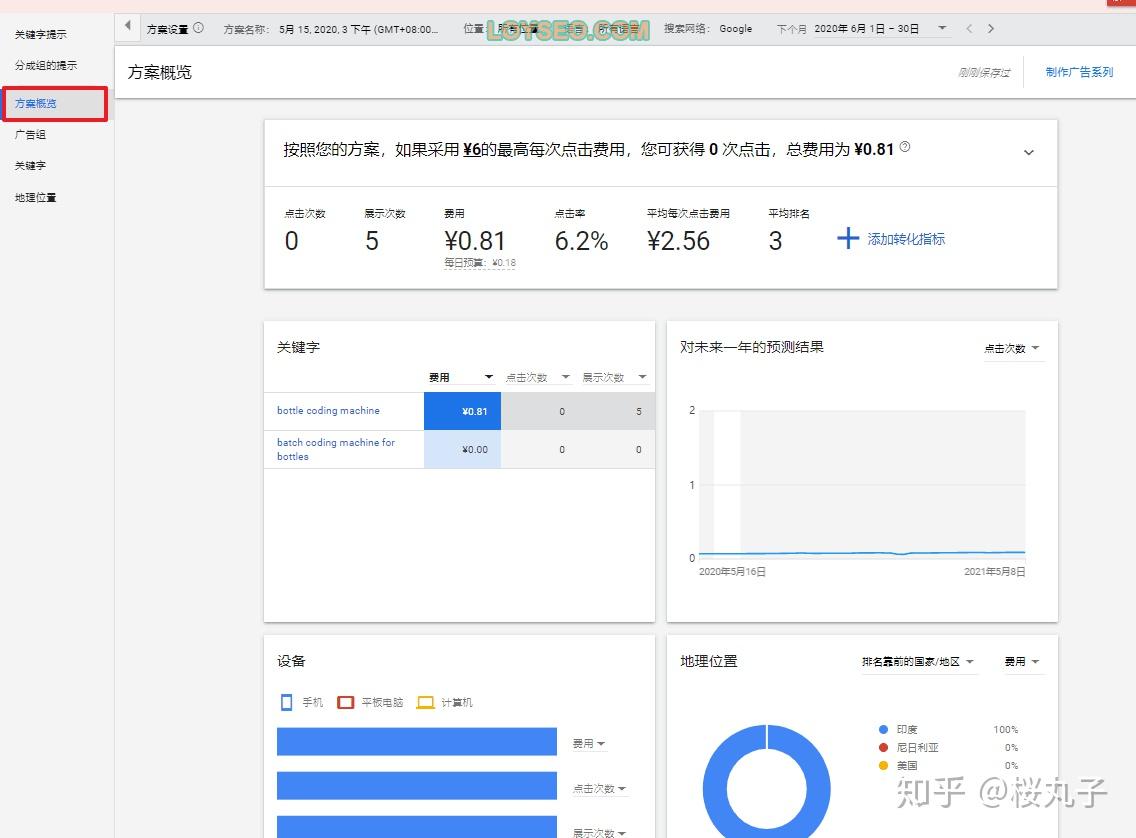The width and height of the screenshot is (1136, 838).
Task: Open 展示次数 column dropdown in keyword table
Action: (614, 377)
